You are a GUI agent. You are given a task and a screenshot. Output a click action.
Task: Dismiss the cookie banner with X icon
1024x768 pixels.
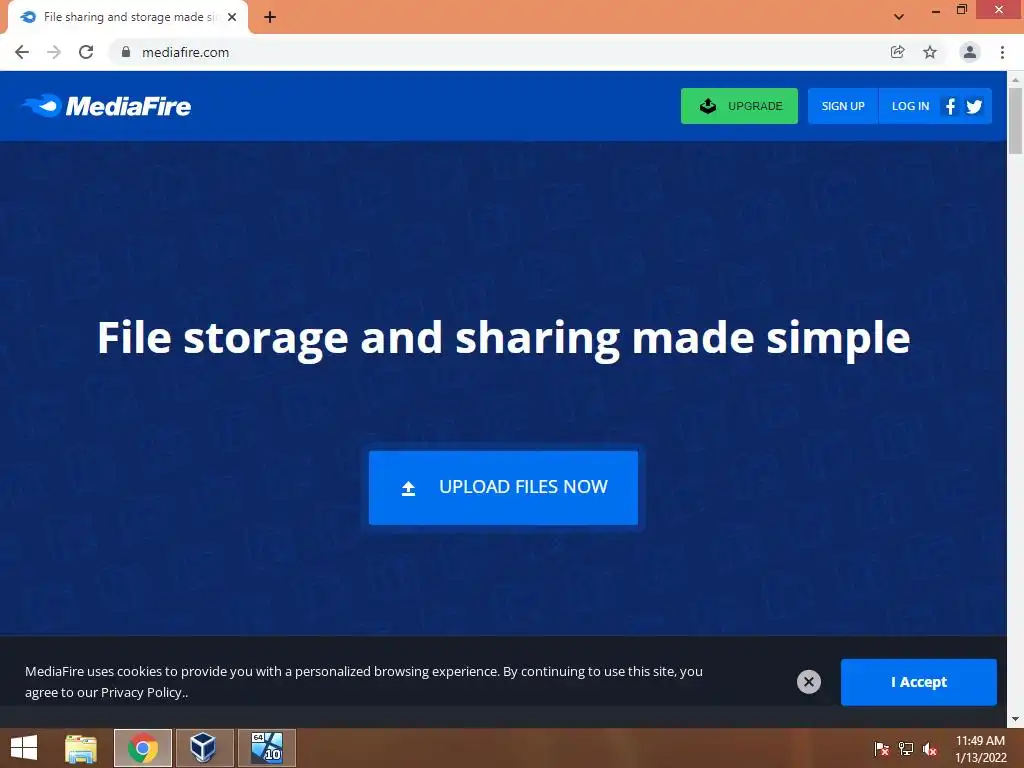pyautogui.click(x=808, y=682)
